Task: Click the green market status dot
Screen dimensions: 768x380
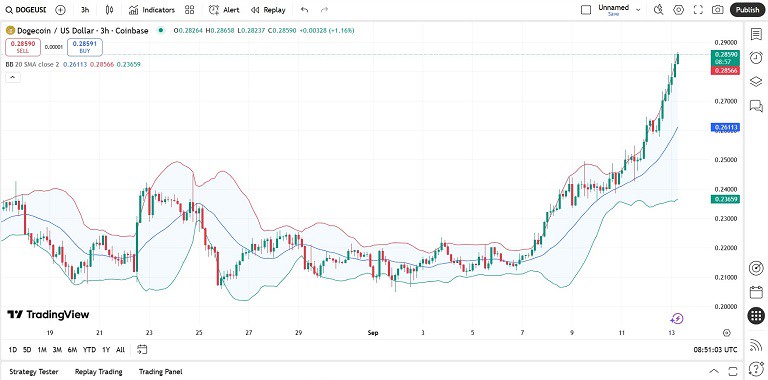Action: pos(161,30)
